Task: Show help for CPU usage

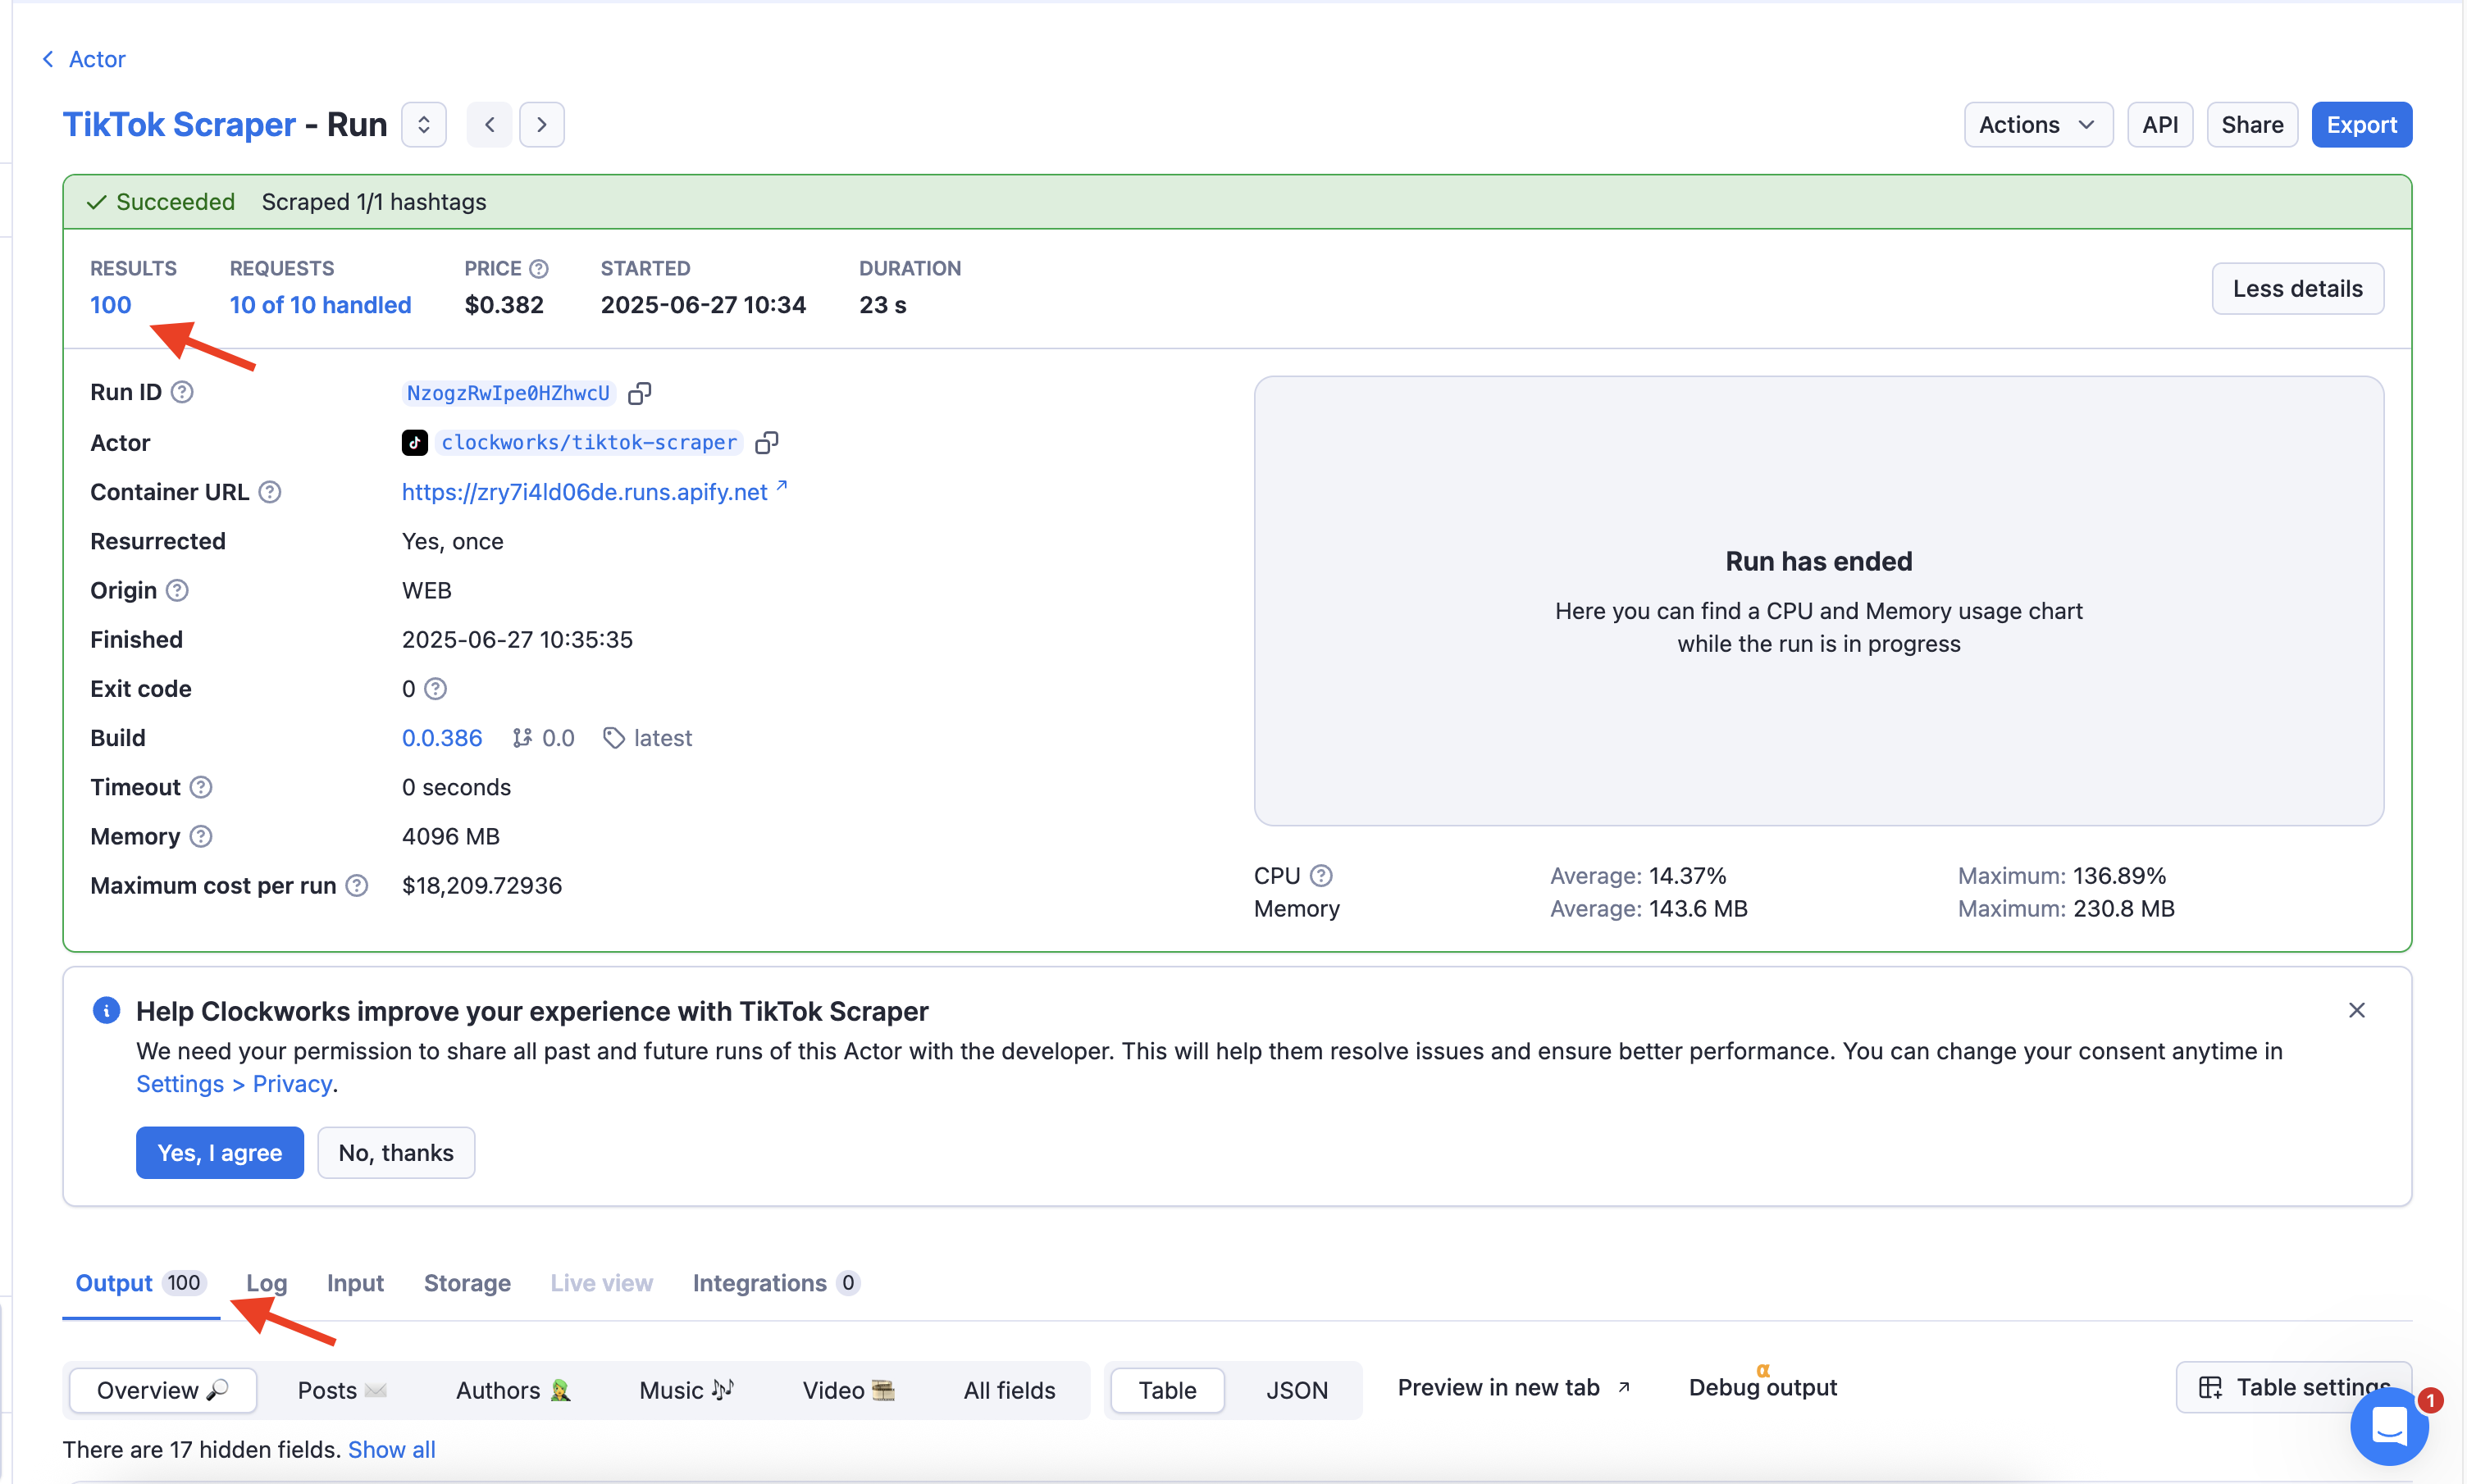Action: click(x=1321, y=876)
